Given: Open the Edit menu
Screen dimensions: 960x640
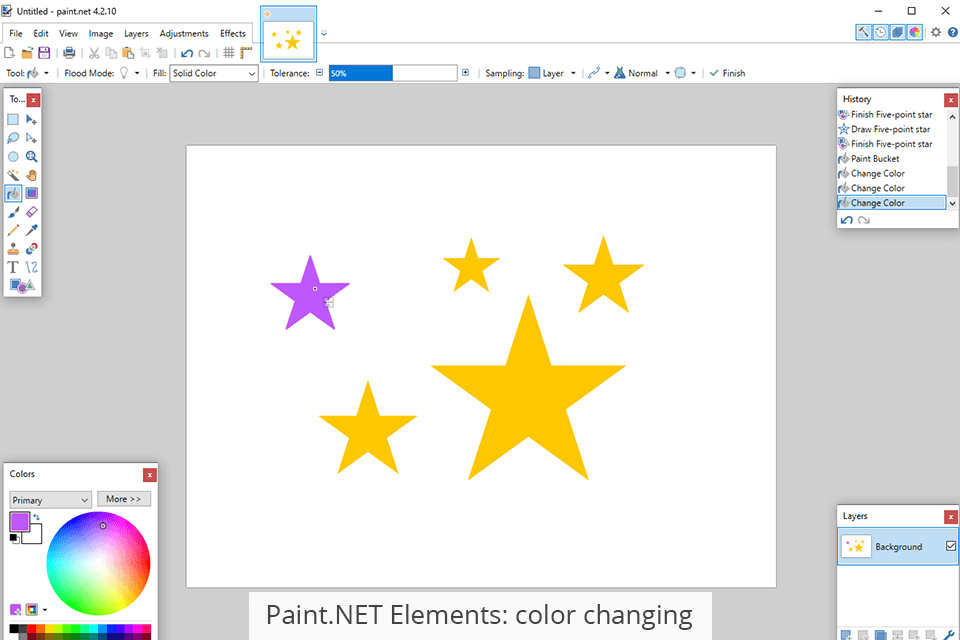Looking at the screenshot, I should [x=41, y=34].
